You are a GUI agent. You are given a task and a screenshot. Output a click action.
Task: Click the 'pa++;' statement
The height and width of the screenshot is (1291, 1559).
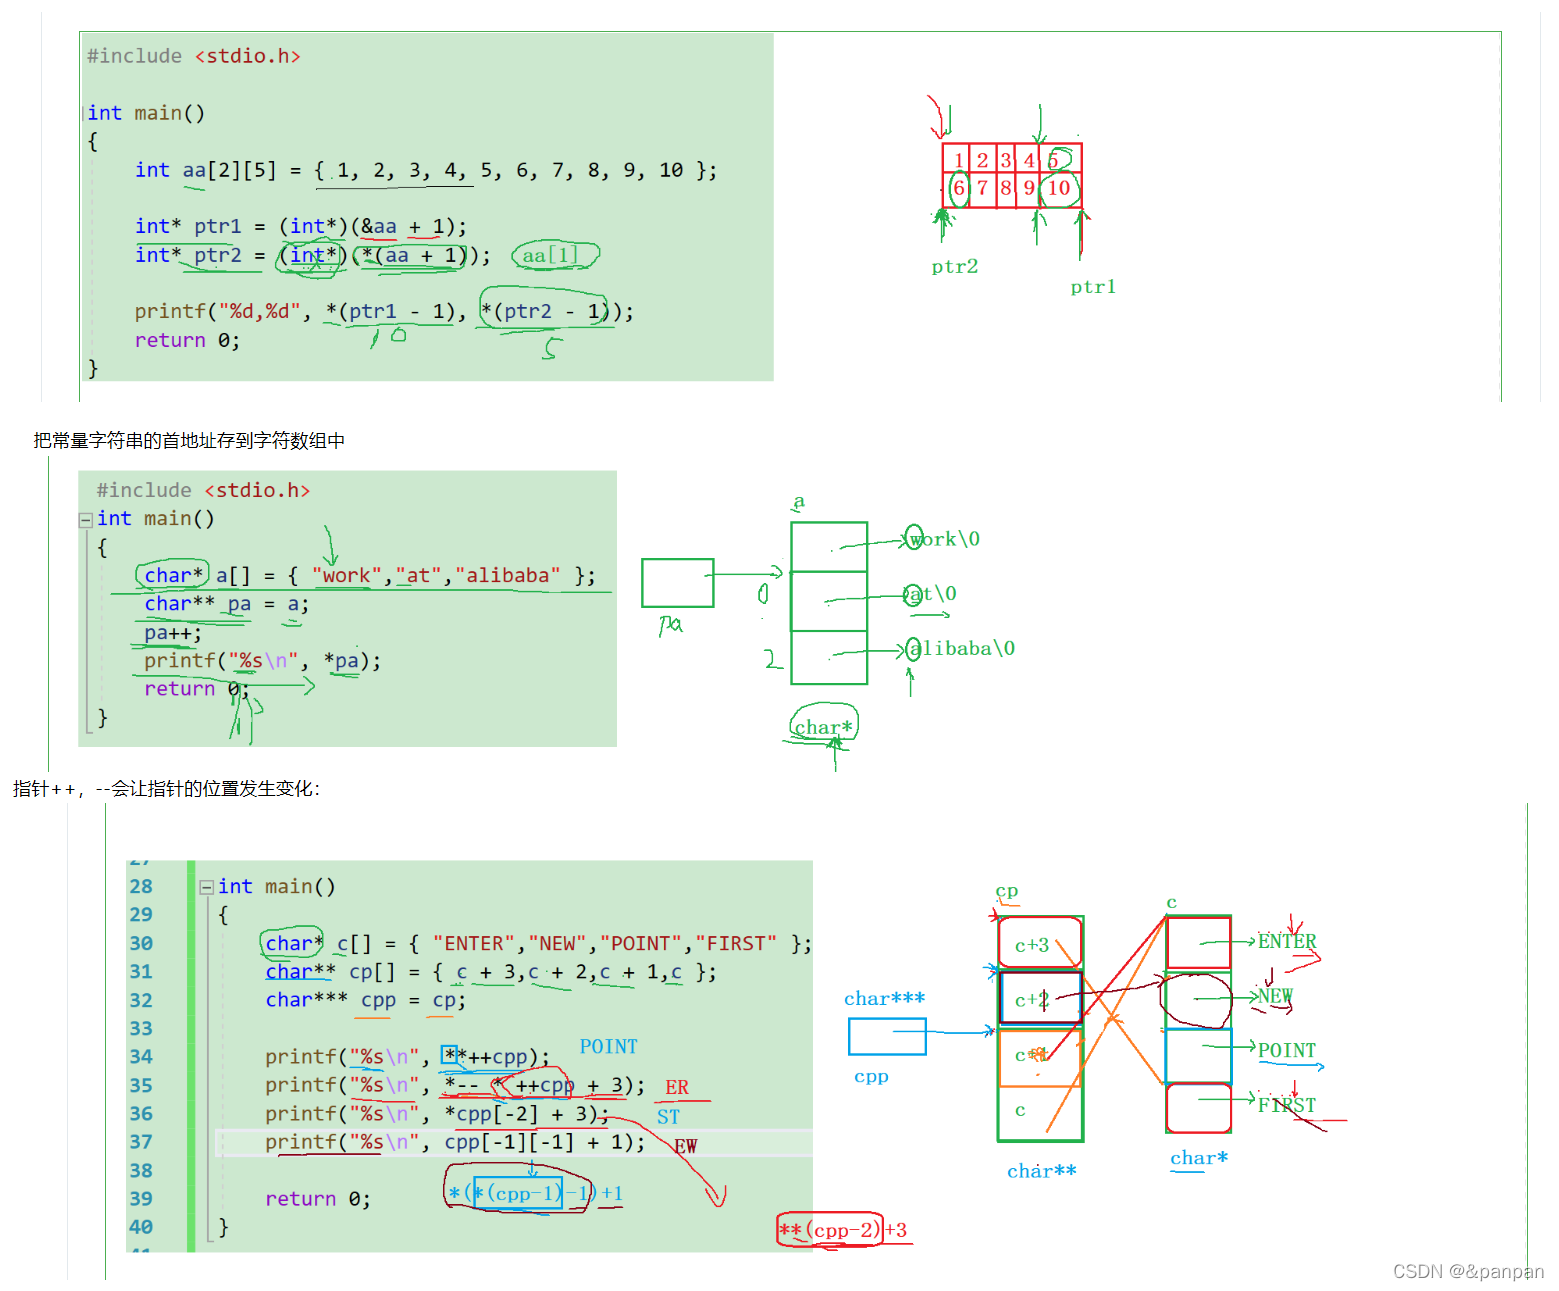[x=173, y=633]
